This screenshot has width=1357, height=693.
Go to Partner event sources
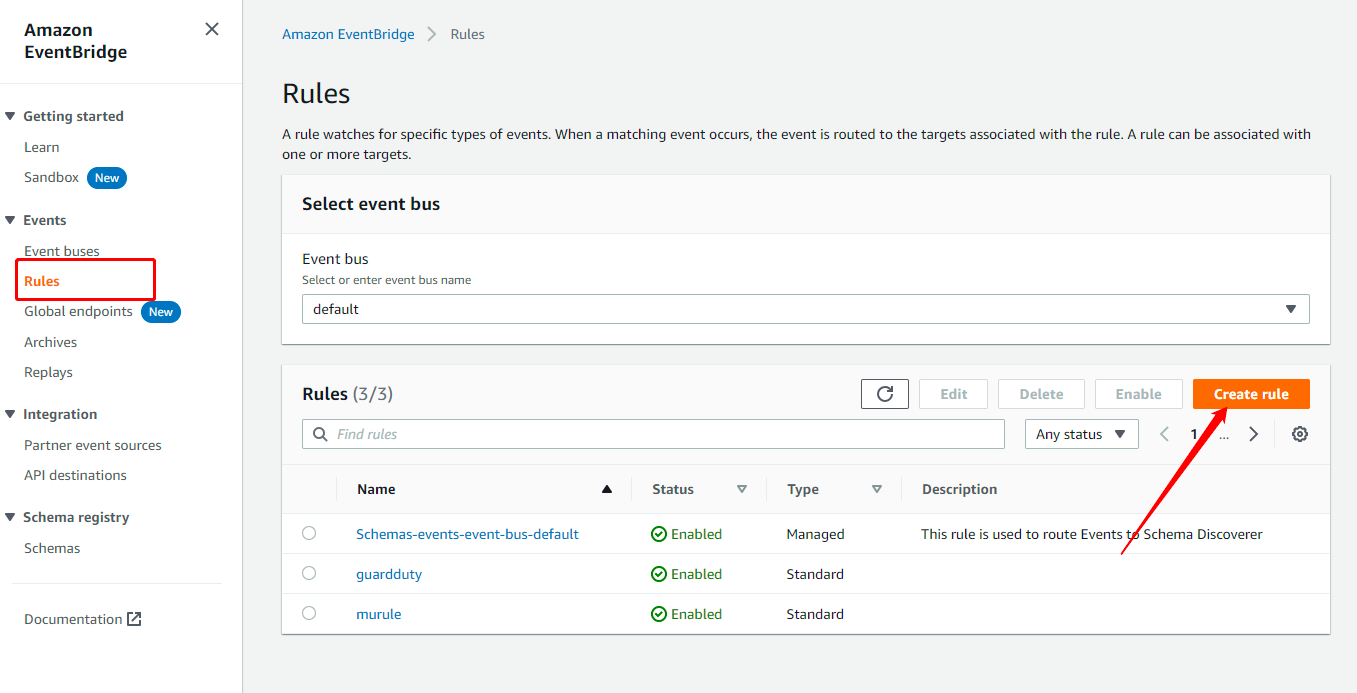tap(93, 445)
